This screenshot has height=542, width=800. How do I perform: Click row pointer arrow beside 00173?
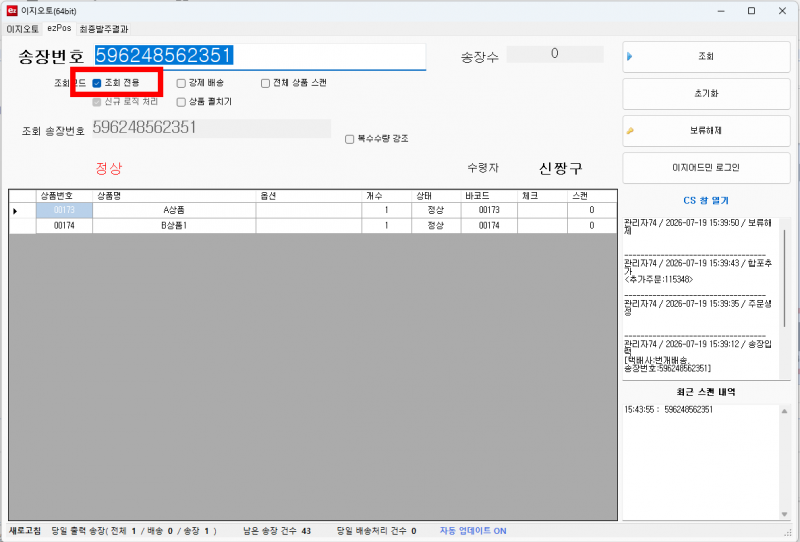15,211
